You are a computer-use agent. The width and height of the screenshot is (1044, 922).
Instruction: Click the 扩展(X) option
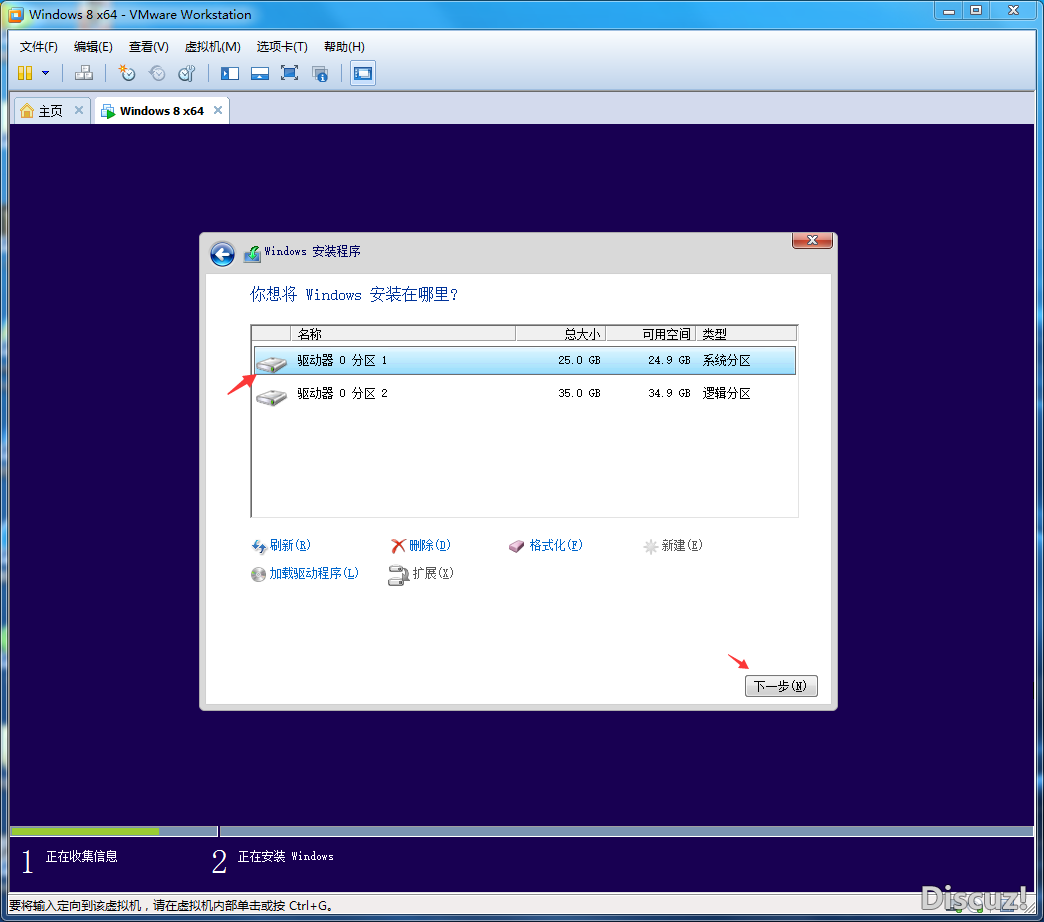pyautogui.click(x=433, y=573)
